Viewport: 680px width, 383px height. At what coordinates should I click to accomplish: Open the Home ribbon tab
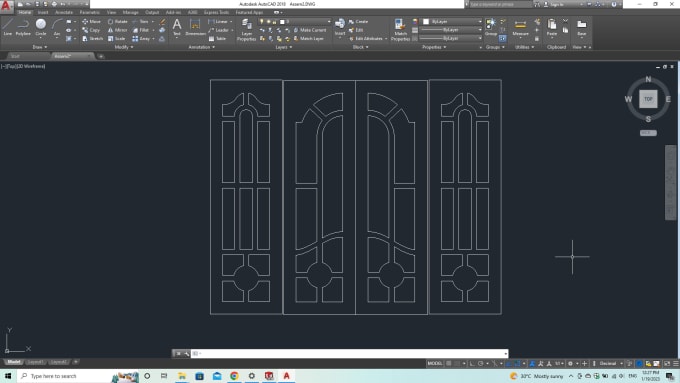pyautogui.click(x=25, y=12)
